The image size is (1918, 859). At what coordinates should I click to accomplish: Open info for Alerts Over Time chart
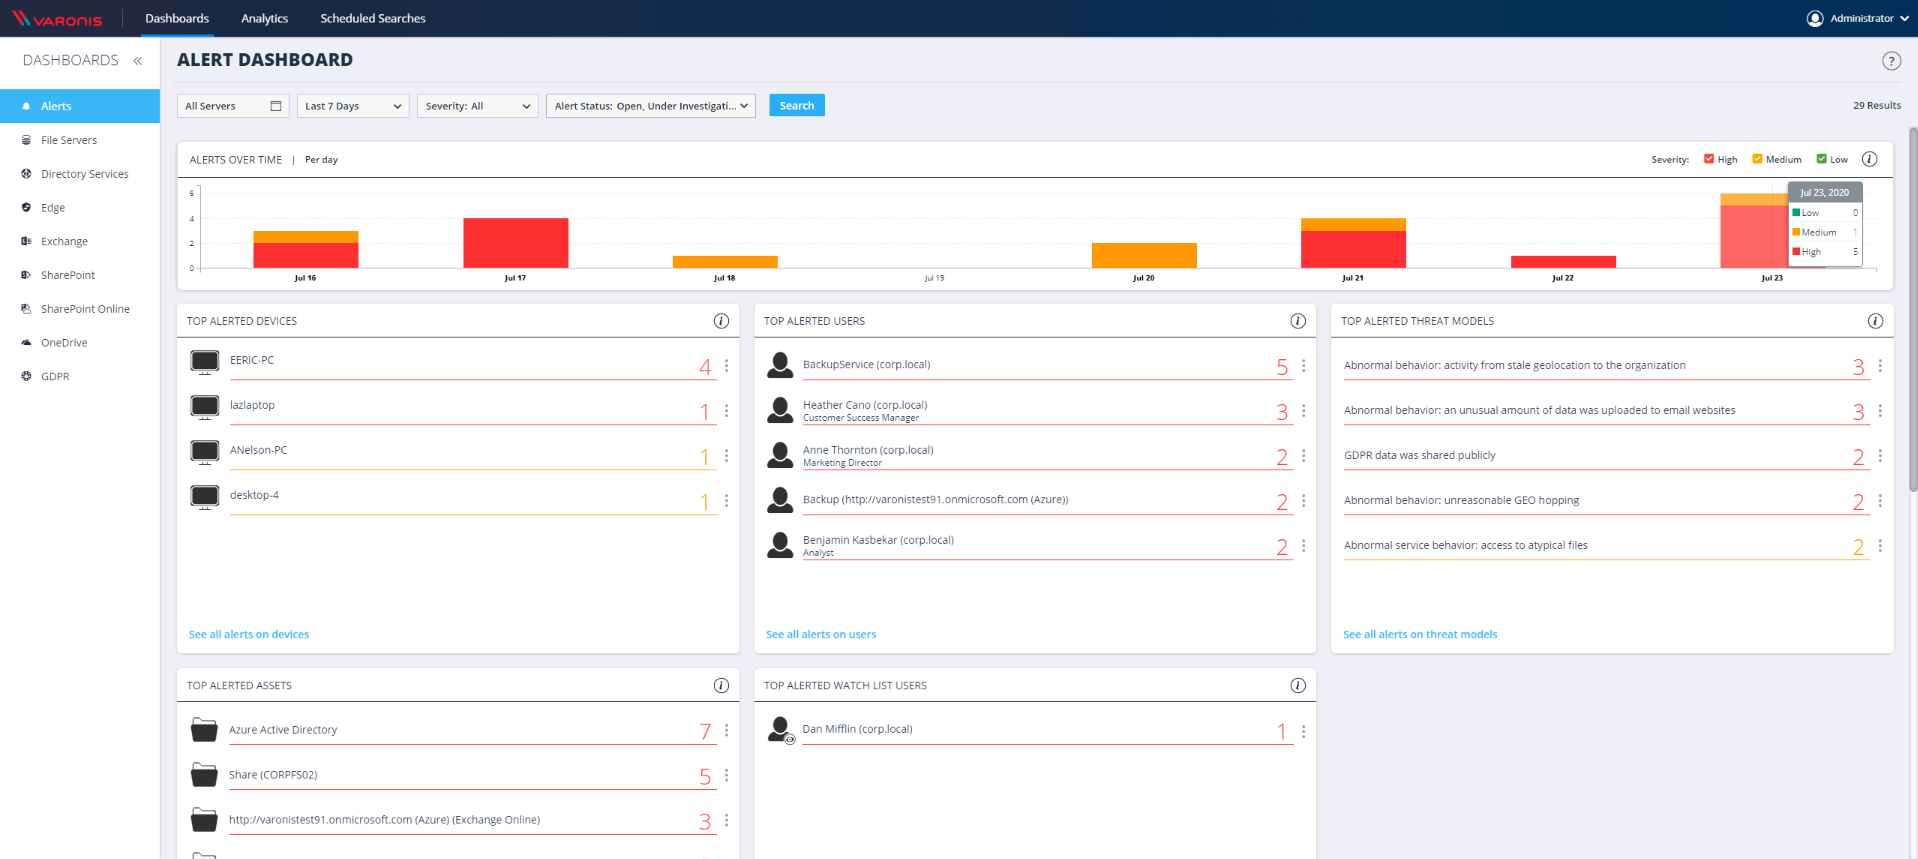[x=1869, y=159]
